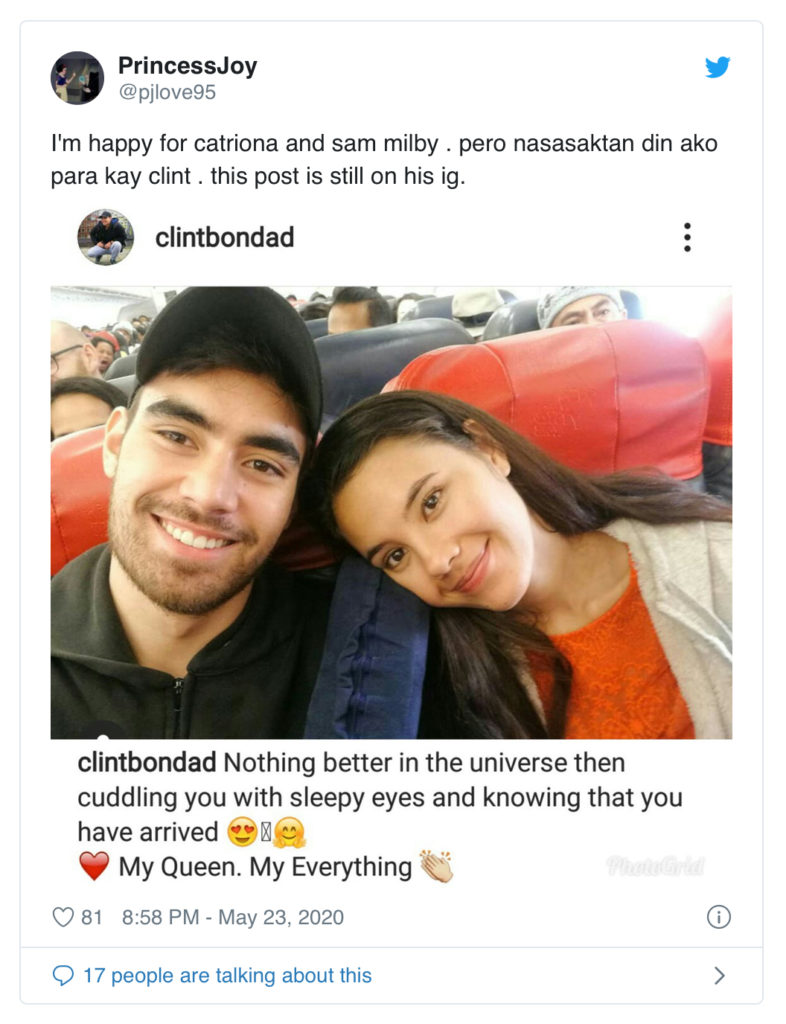Screen dimensions: 786x1024
Task: Click the hugging face emoji in caption
Action: click(x=289, y=833)
